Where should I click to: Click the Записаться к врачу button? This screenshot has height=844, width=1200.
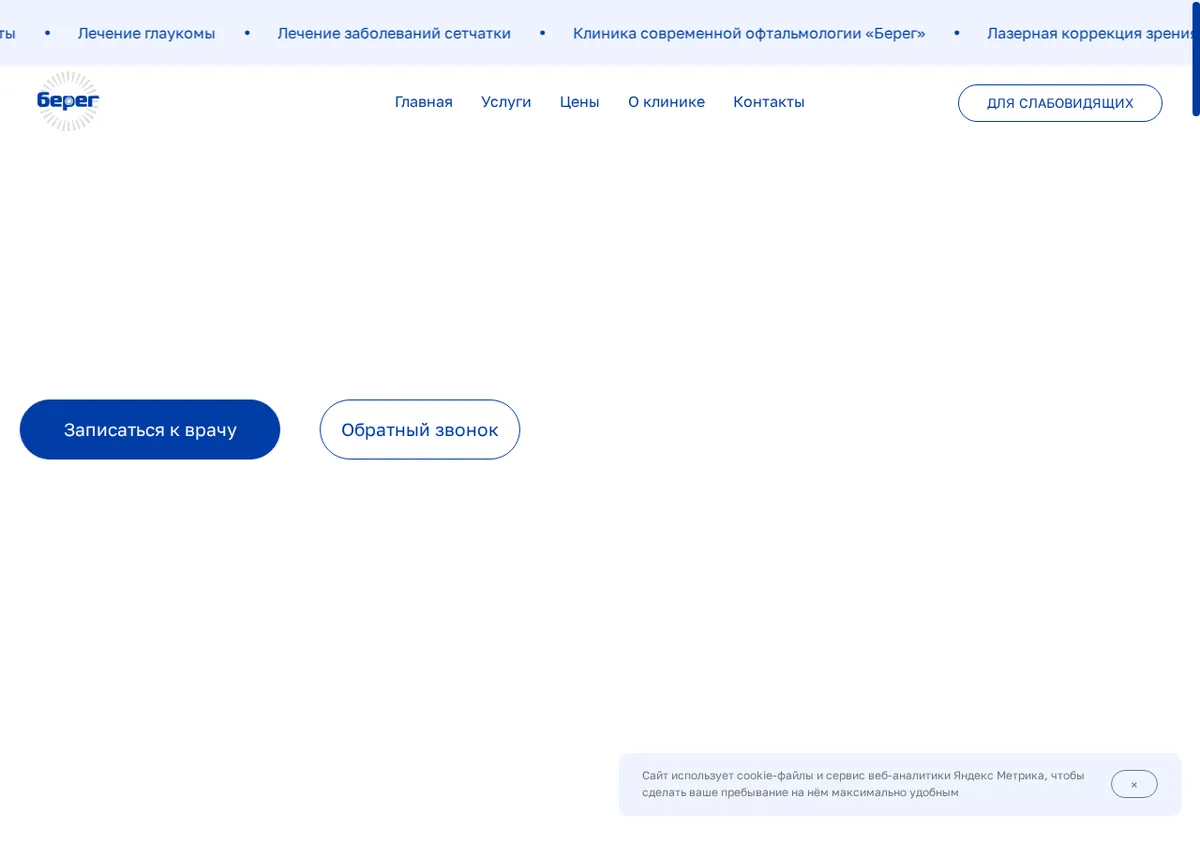pyautogui.click(x=150, y=430)
